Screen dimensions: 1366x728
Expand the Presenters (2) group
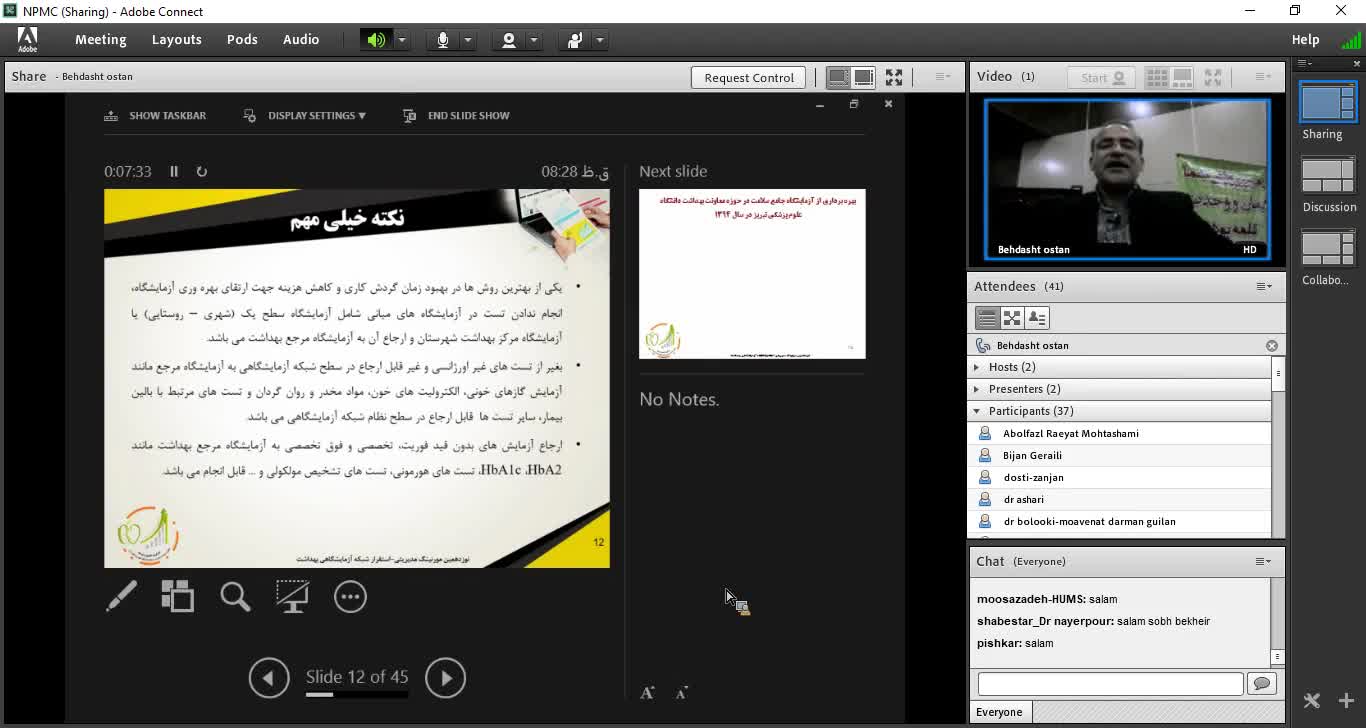pos(977,389)
